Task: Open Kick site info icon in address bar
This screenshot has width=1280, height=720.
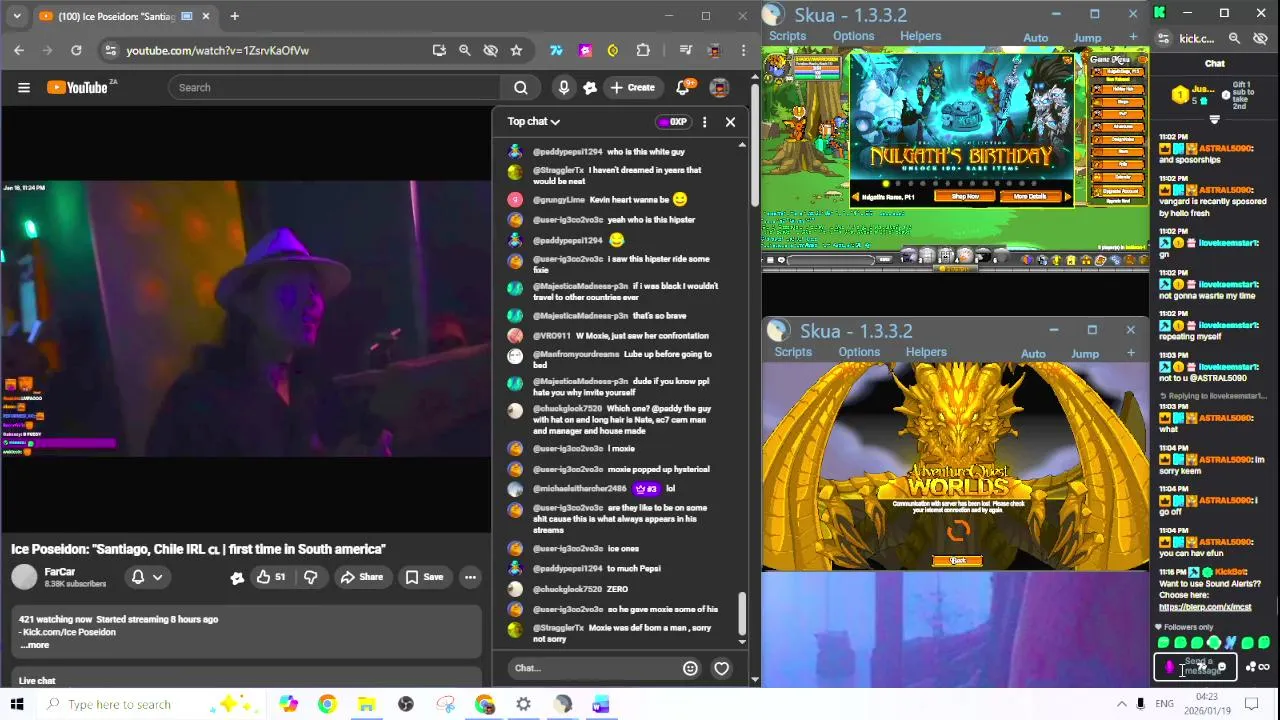Action: 1162,38
